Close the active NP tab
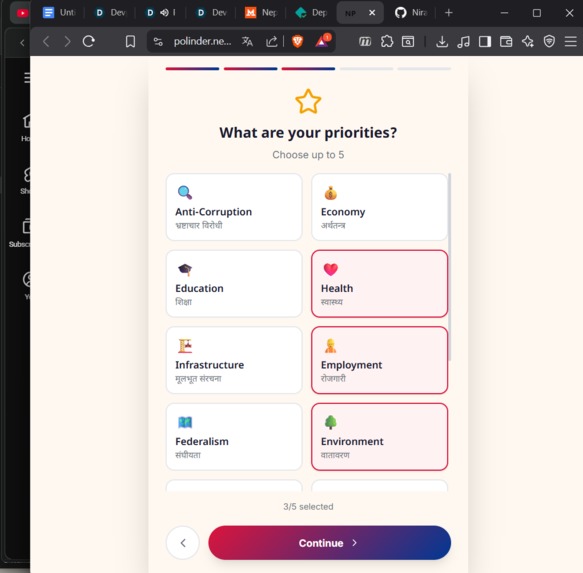 (372, 13)
